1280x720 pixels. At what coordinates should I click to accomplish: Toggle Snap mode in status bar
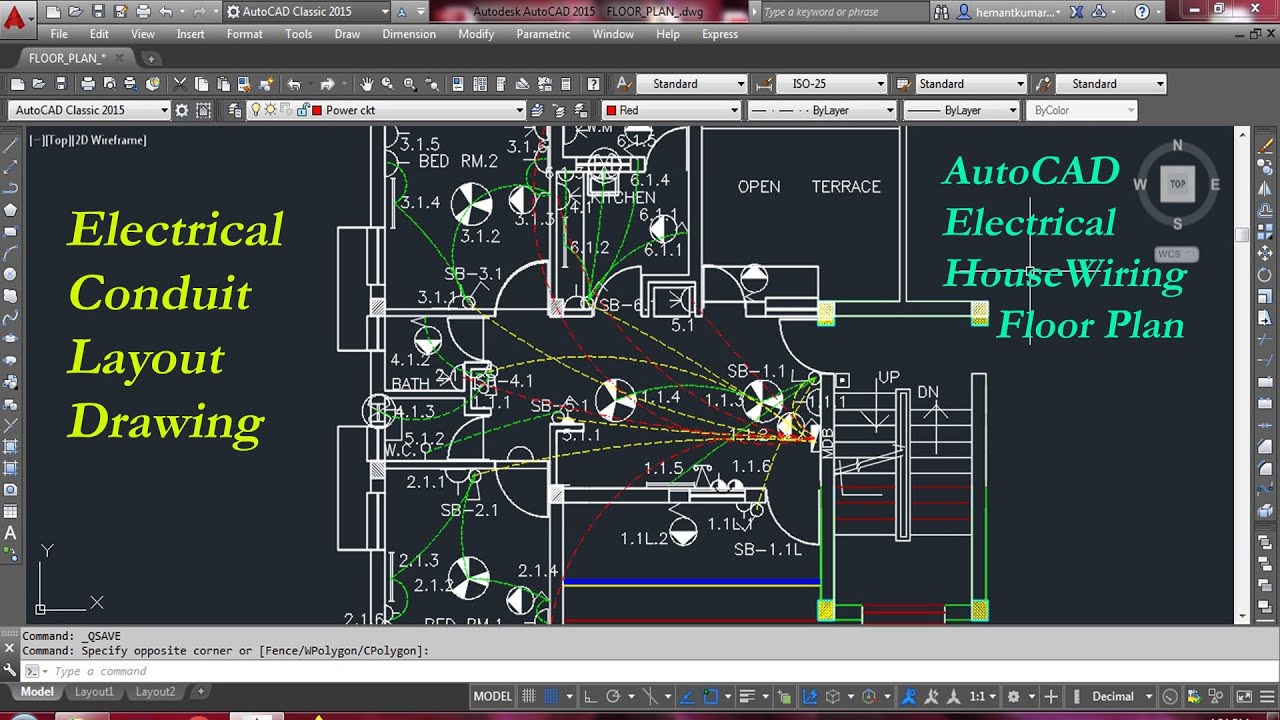tap(551, 696)
